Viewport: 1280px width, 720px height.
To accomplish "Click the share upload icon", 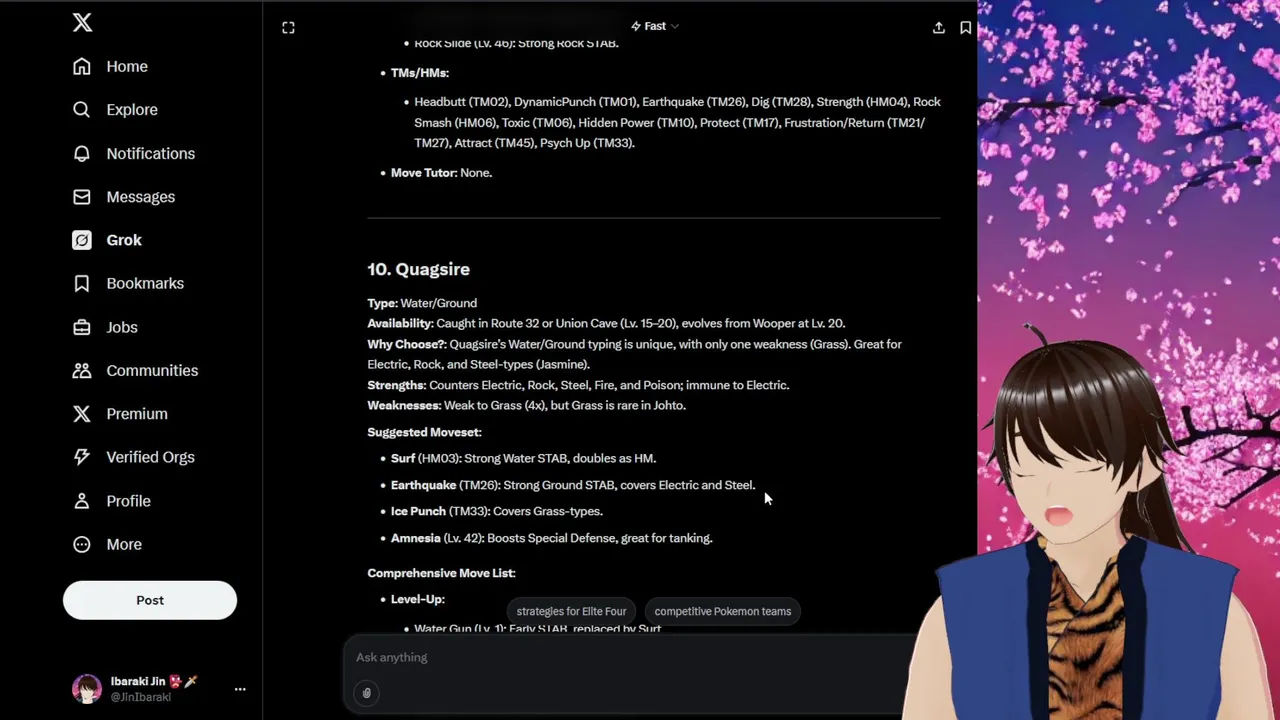I will (939, 28).
